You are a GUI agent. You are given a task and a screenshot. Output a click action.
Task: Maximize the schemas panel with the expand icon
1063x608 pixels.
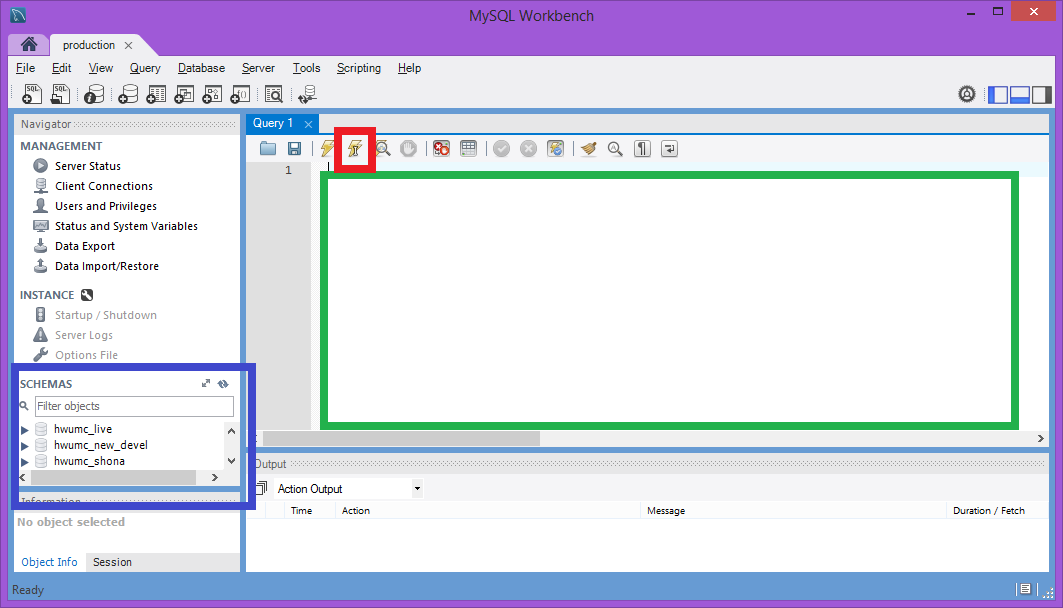(x=206, y=384)
